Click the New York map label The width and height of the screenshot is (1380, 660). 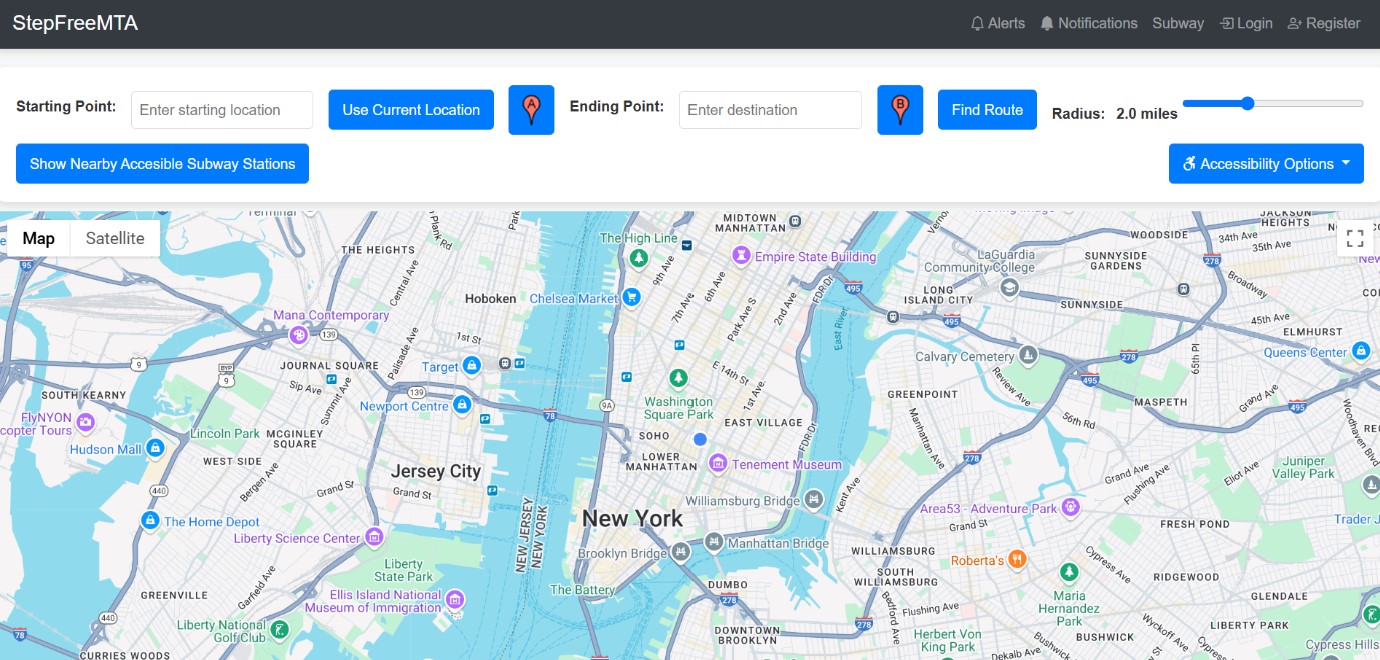tap(632, 518)
